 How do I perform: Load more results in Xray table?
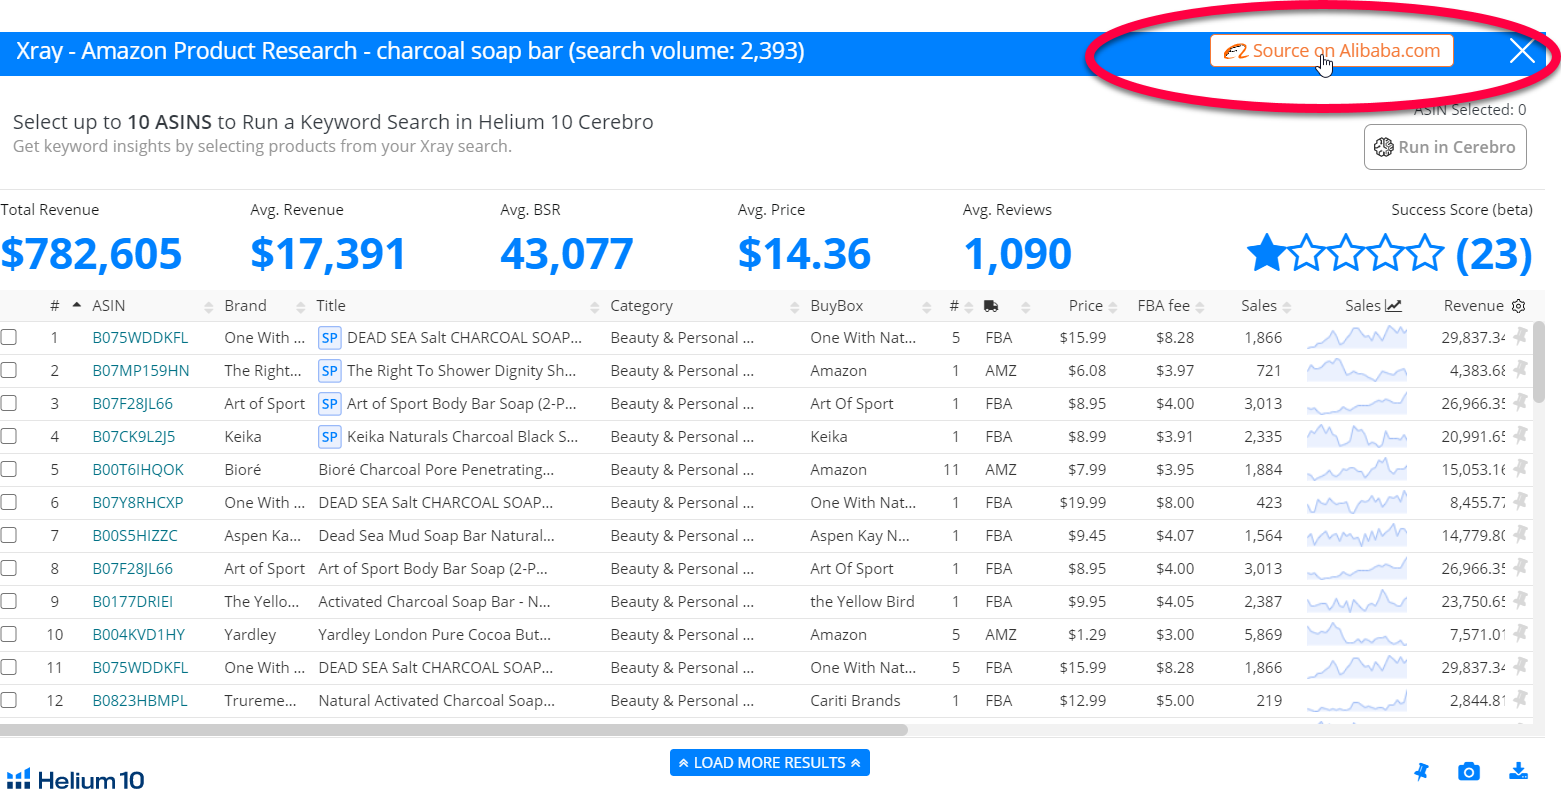click(x=770, y=763)
